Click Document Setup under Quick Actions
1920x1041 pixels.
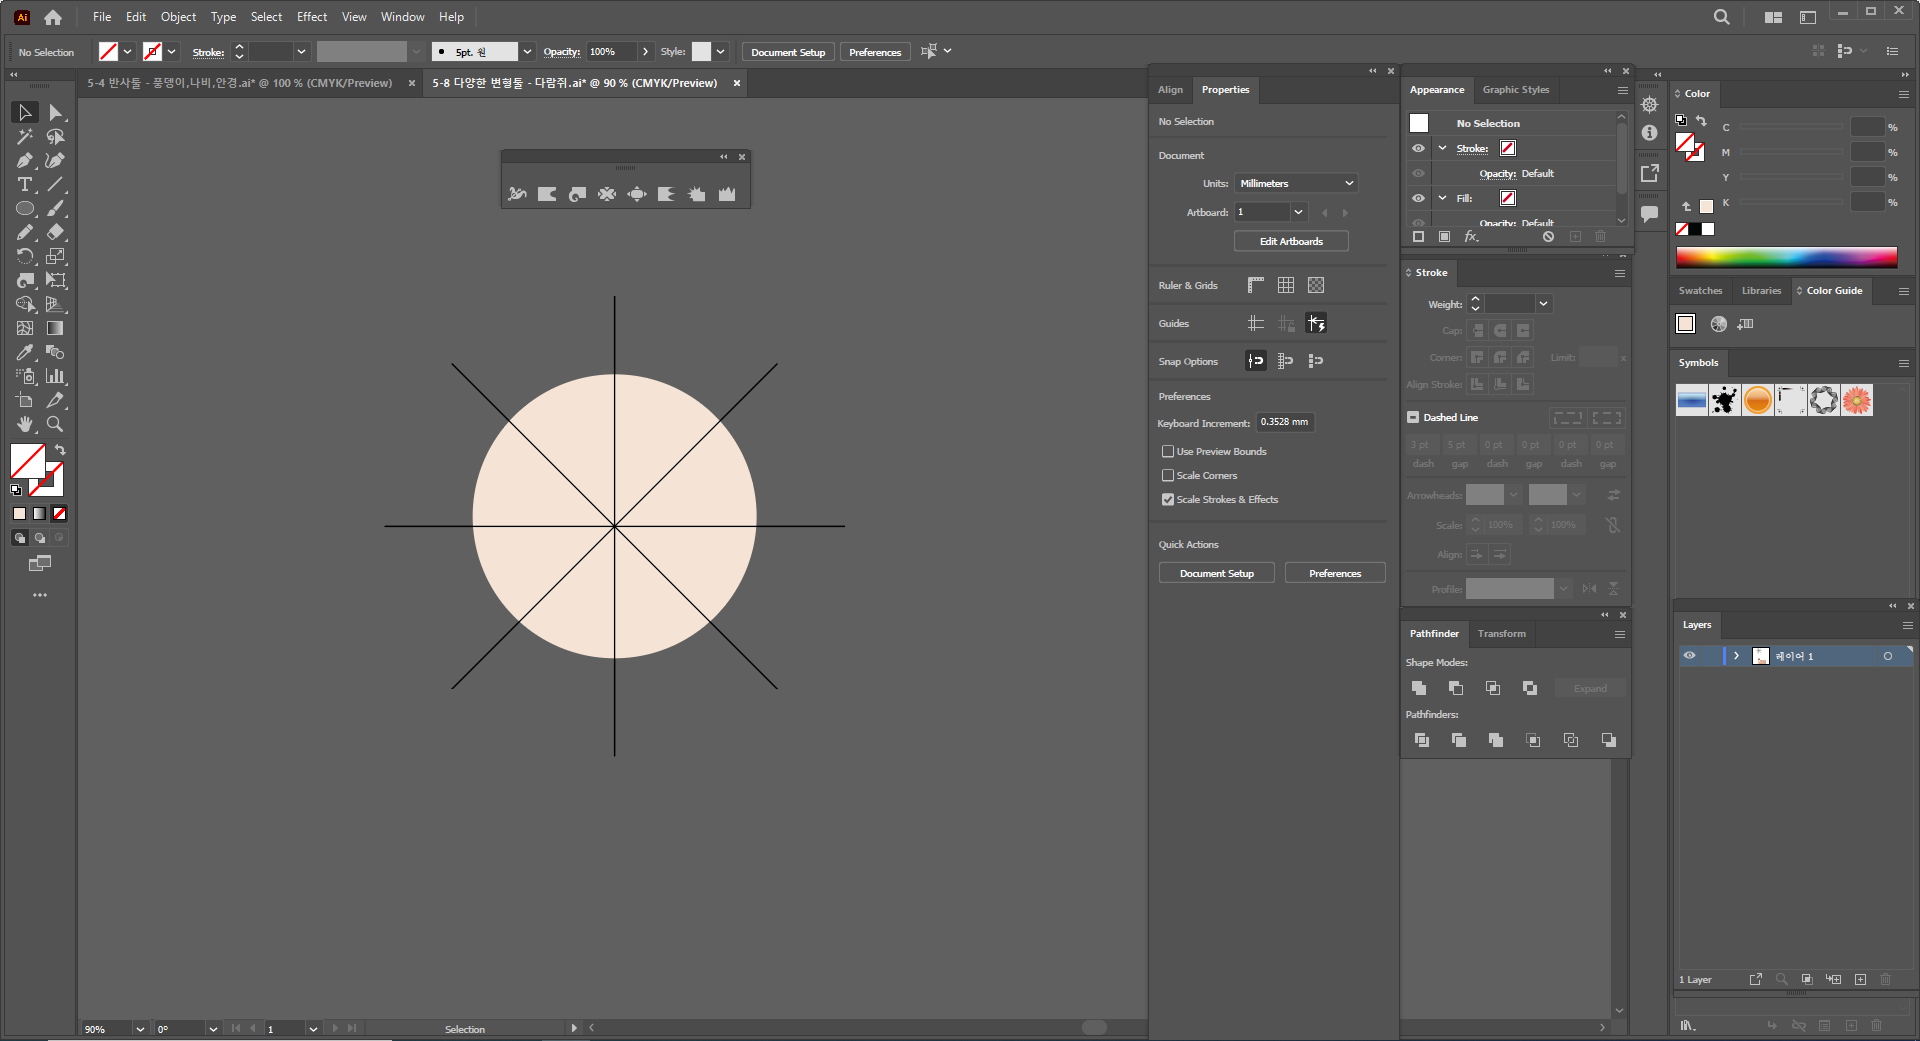(x=1216, y=573)
